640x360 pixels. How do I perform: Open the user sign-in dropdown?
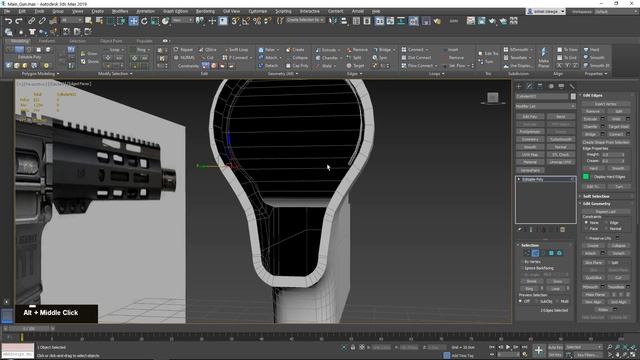pyautogui.click(x=546, y=12)
